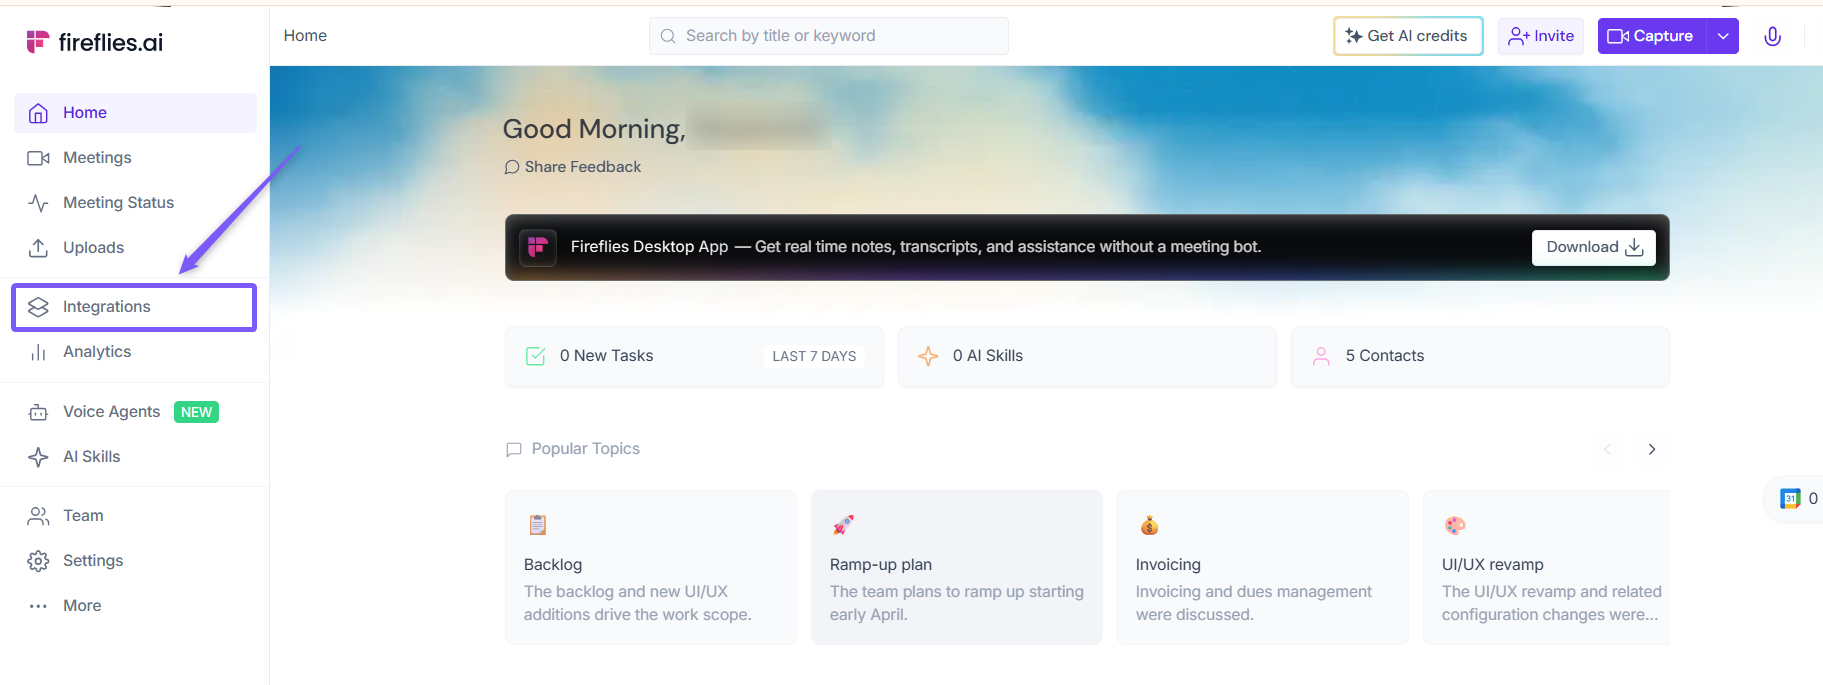Viewport: 1823px width, 685px height.
Task: Click the Get AI credits button
Action: point(1407,36)
